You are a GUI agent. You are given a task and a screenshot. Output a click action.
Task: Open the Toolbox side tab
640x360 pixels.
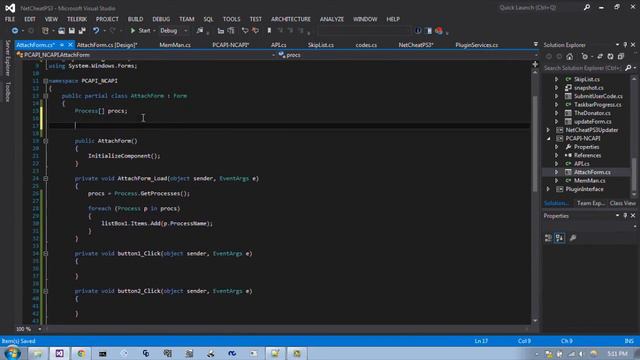[x=7, y=91]
